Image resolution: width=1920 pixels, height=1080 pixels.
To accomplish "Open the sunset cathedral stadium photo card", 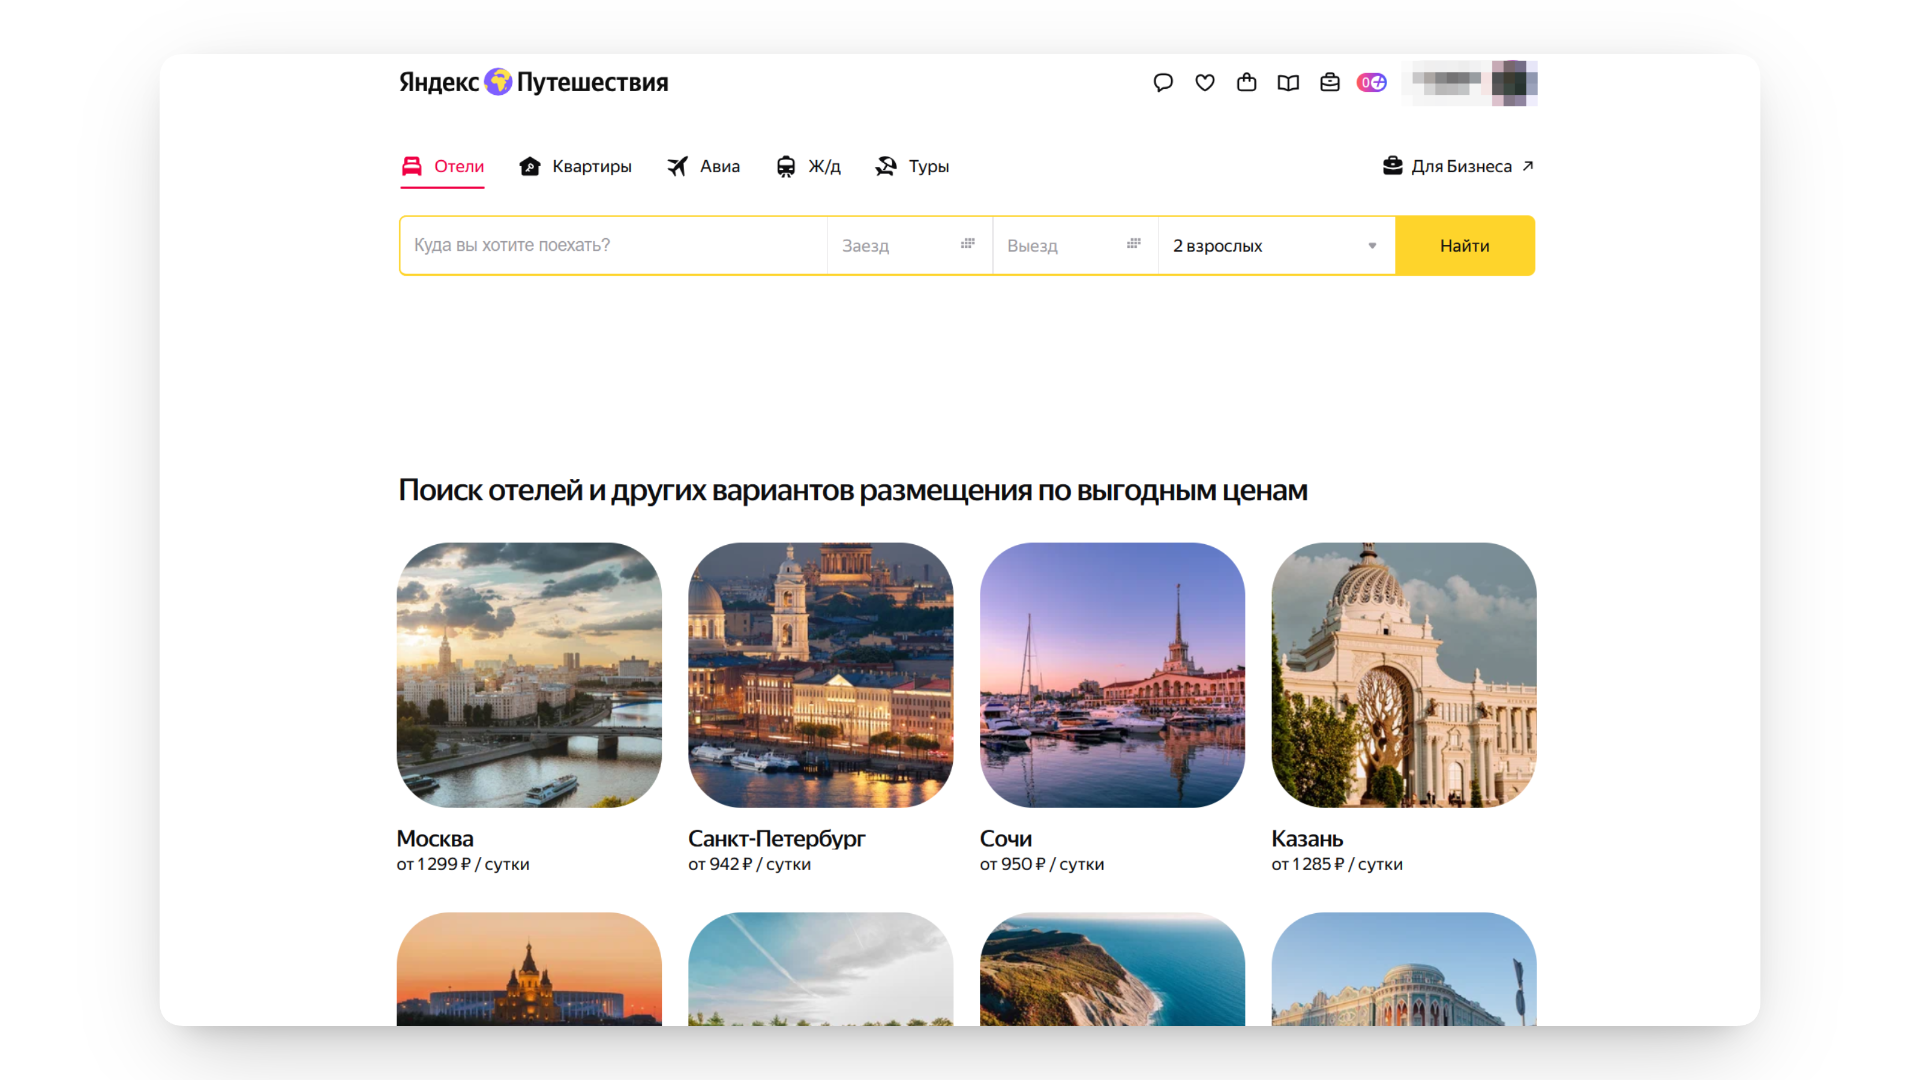I will pyautogui.click(x=529, y=969).
